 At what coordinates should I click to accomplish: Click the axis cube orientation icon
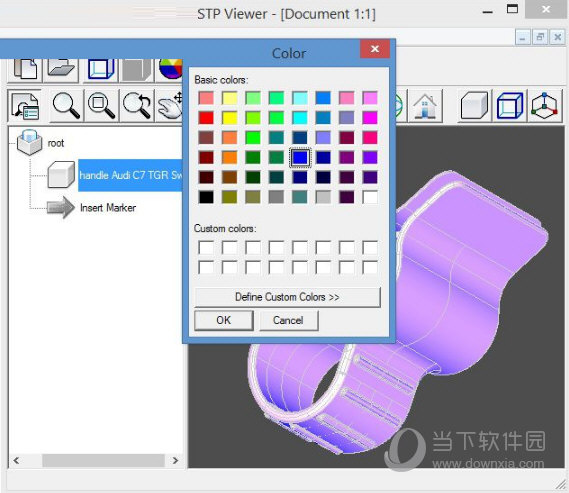click(544, 106)
